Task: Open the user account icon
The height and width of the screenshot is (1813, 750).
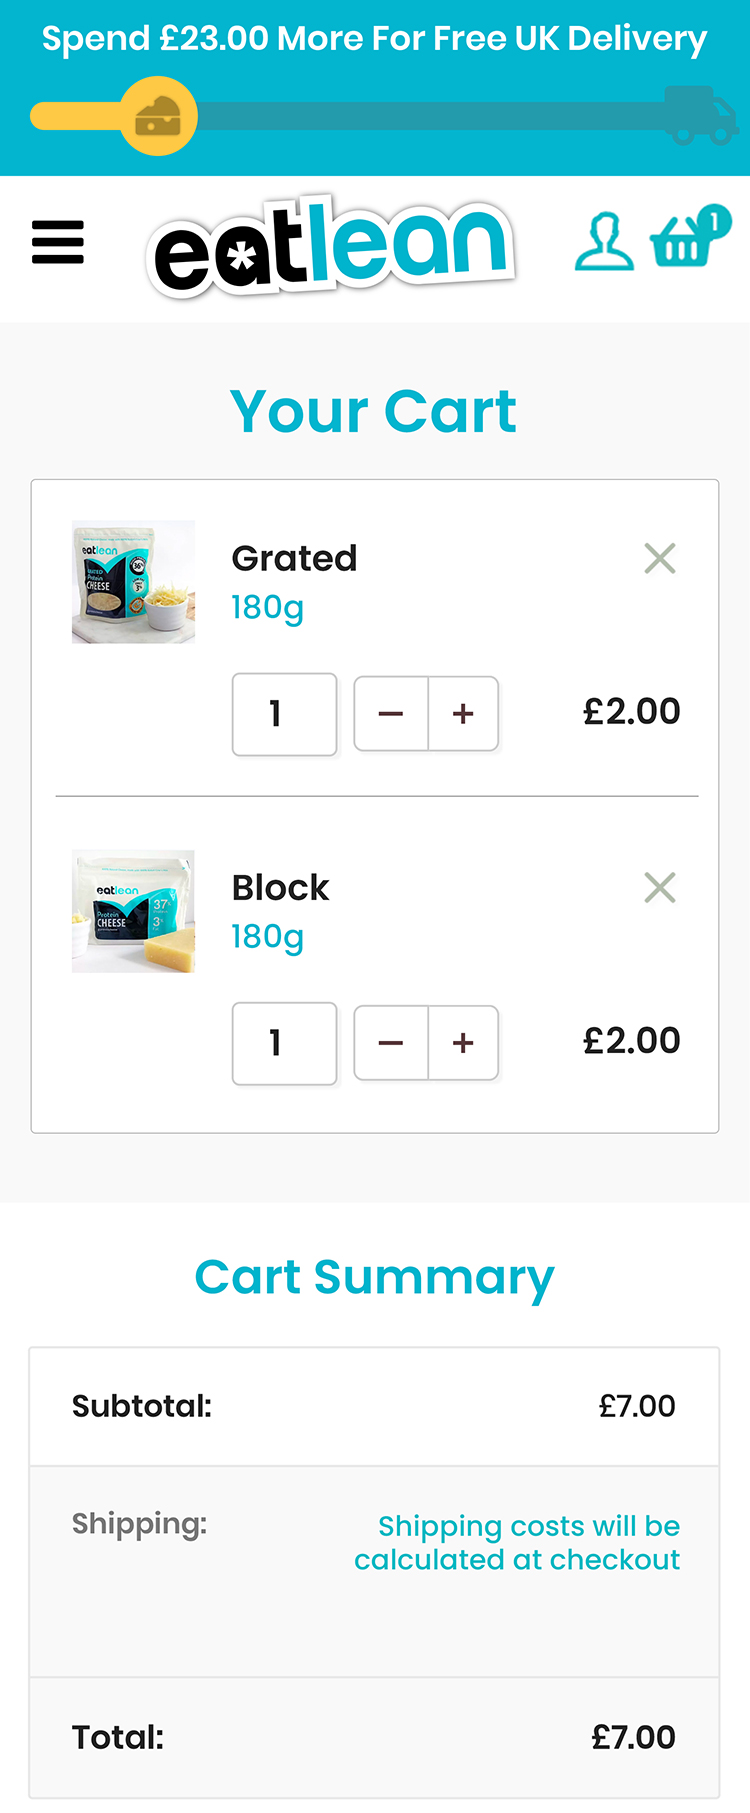Action: [x=604, y=242]
